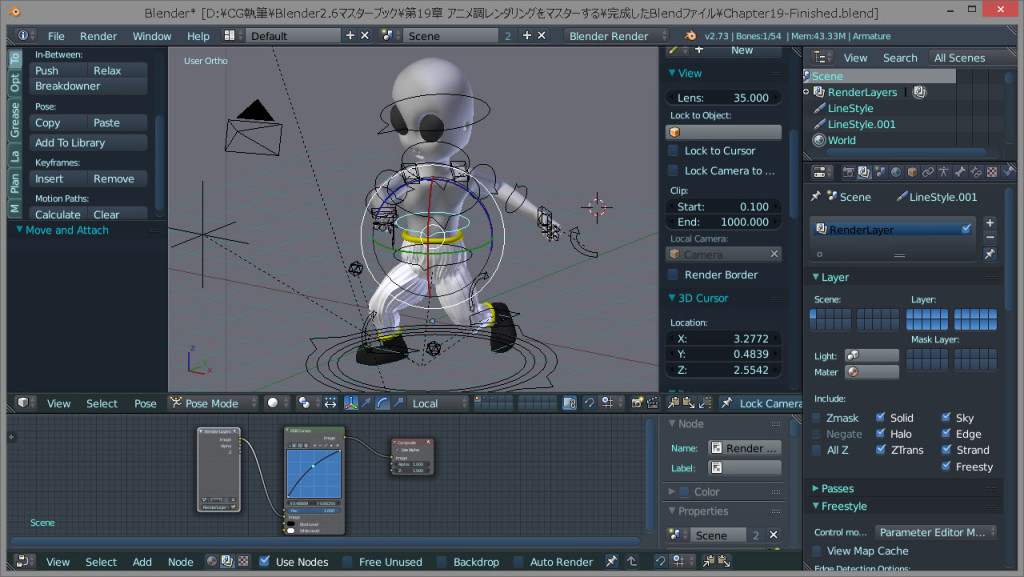Enable the Backdrop checkbox

(443, 562)
